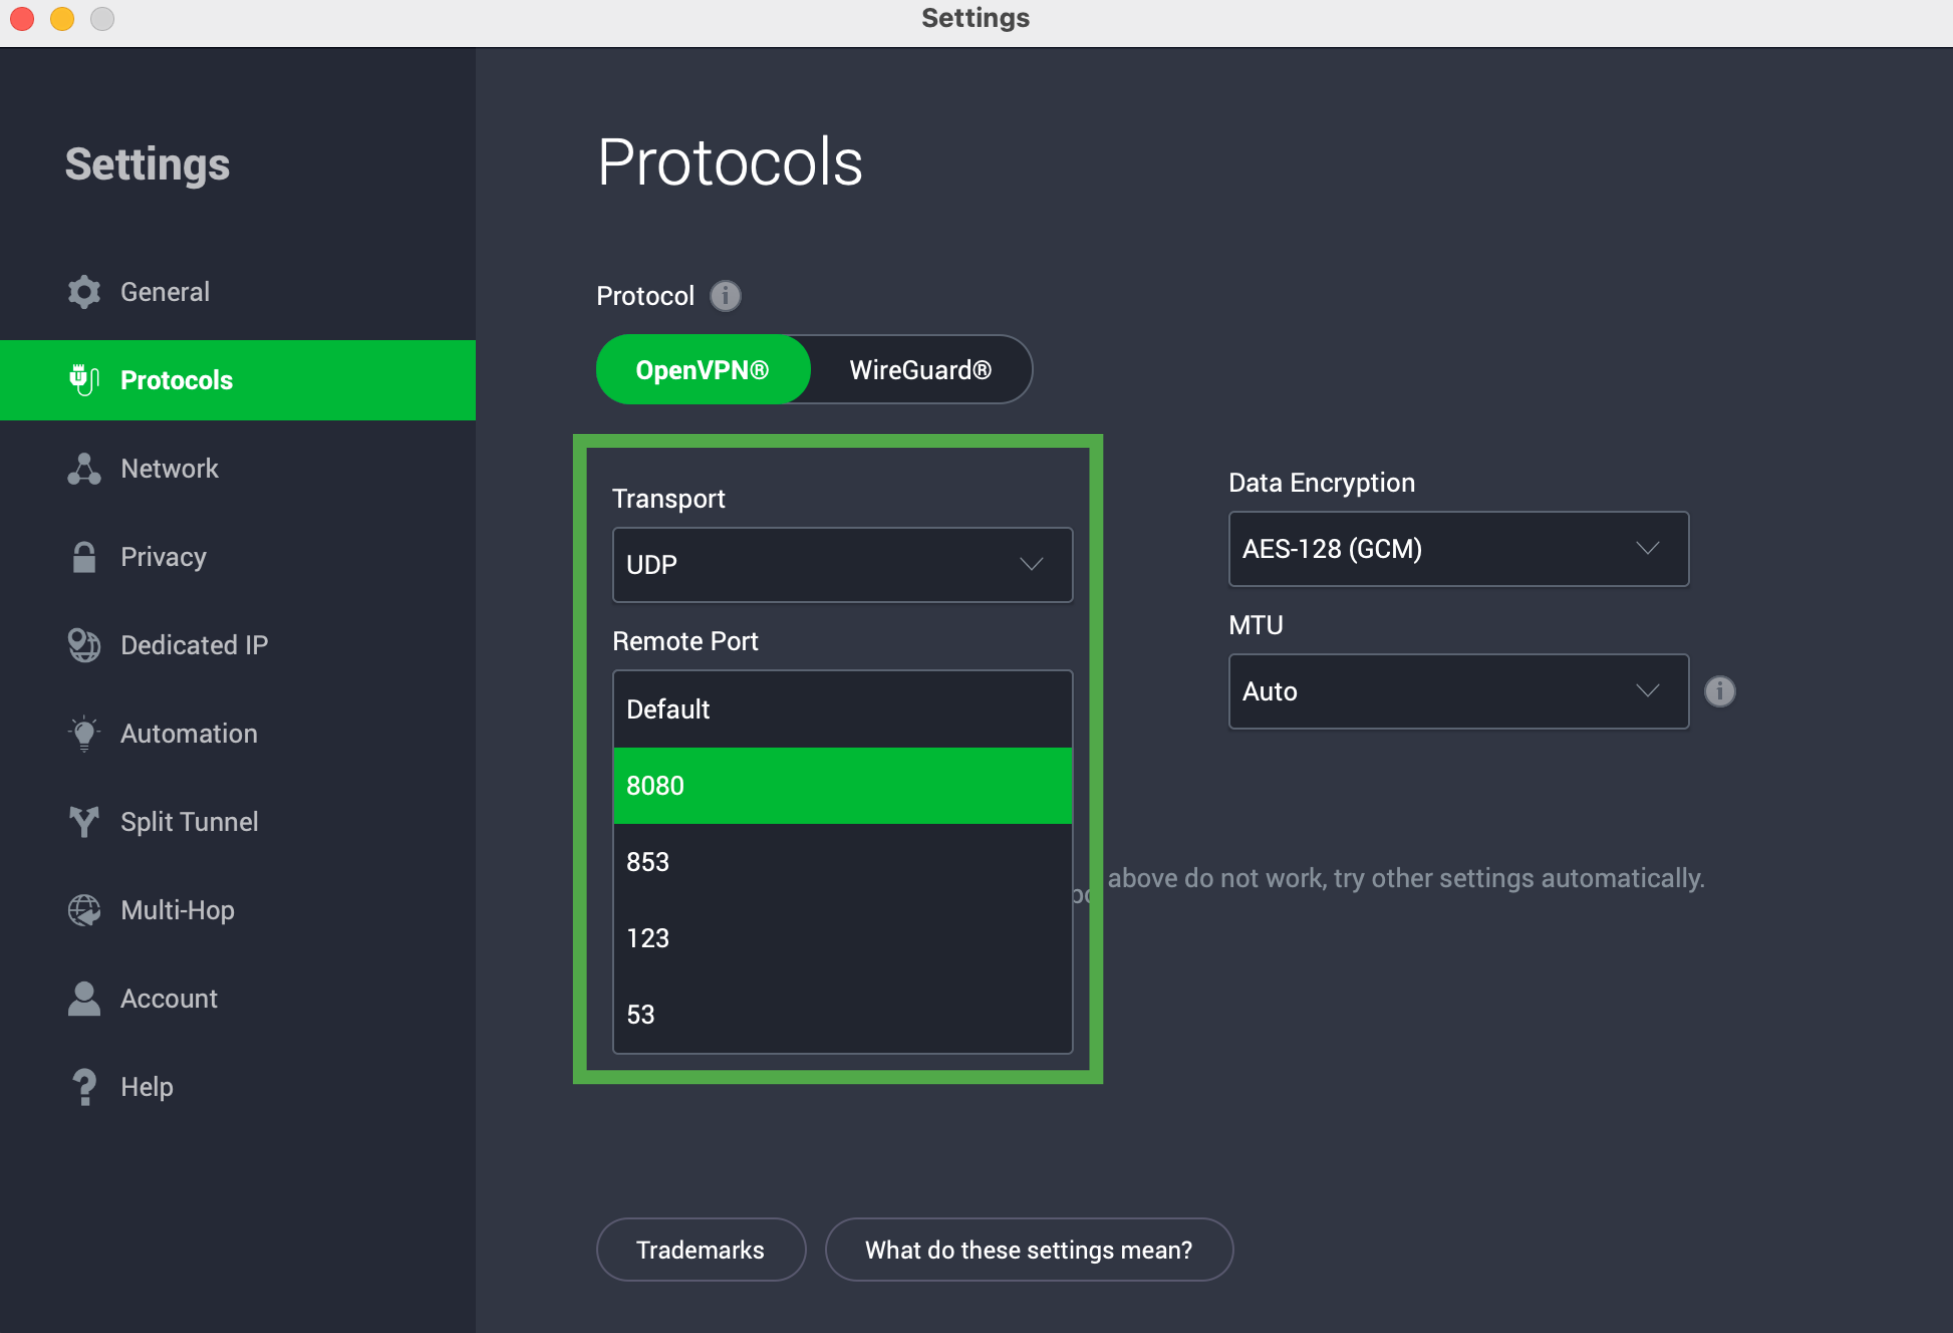Viewport: 1953px width, 1333px height.
Task: Open the MTU Auto dropdown
Action: [1458, 691]
